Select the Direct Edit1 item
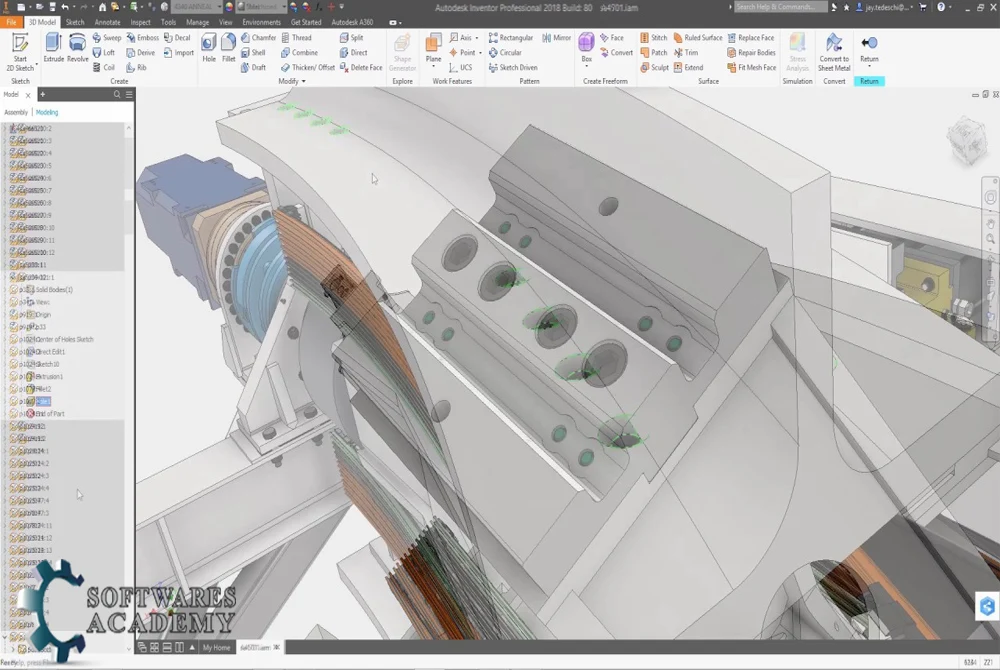 pyautogui.click(x=45, y=352)
